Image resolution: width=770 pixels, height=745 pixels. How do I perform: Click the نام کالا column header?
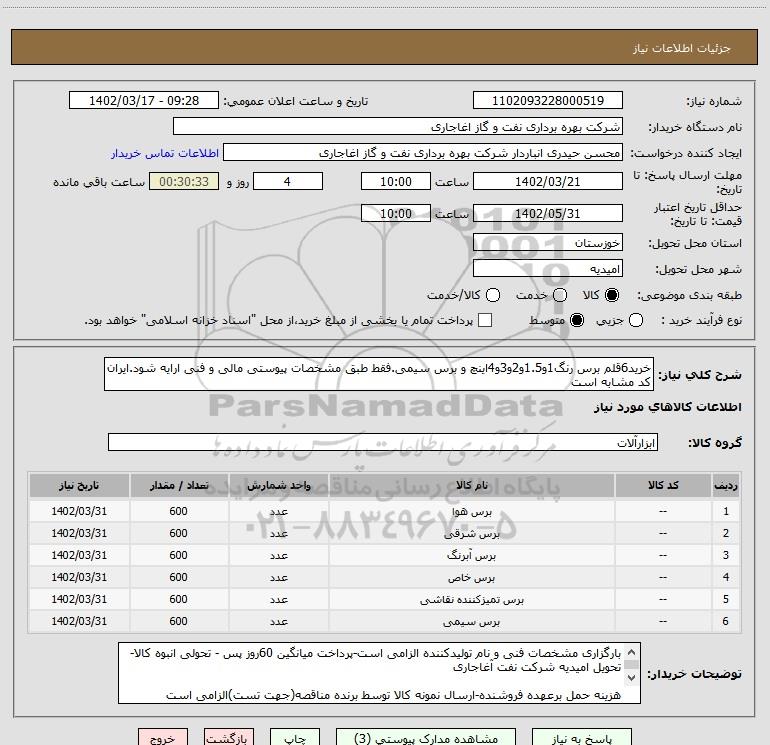[471, 485]
